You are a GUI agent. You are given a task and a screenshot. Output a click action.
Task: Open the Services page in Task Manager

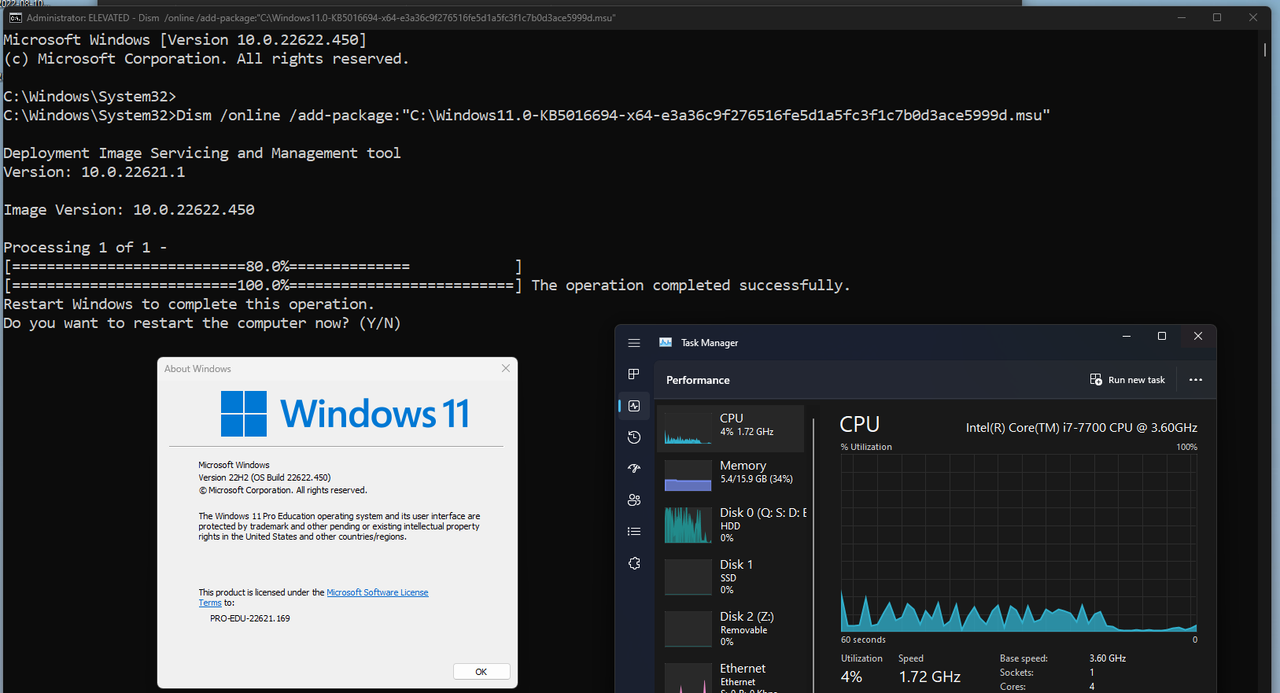pos(634,563)
